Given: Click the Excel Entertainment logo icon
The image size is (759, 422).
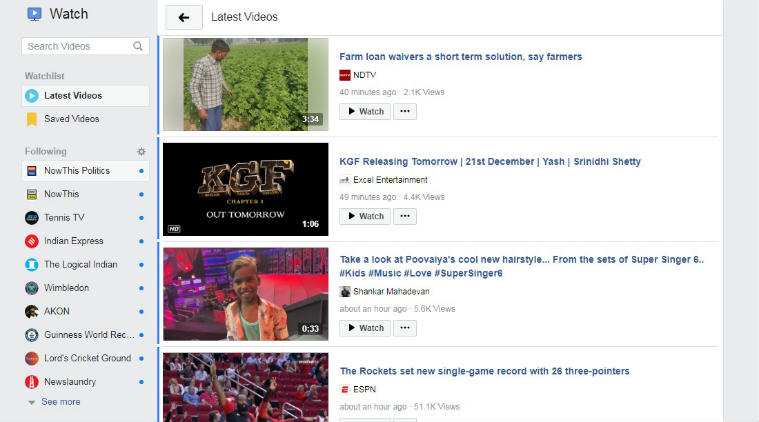Looking at the screenshot, I should click(345, 180).
